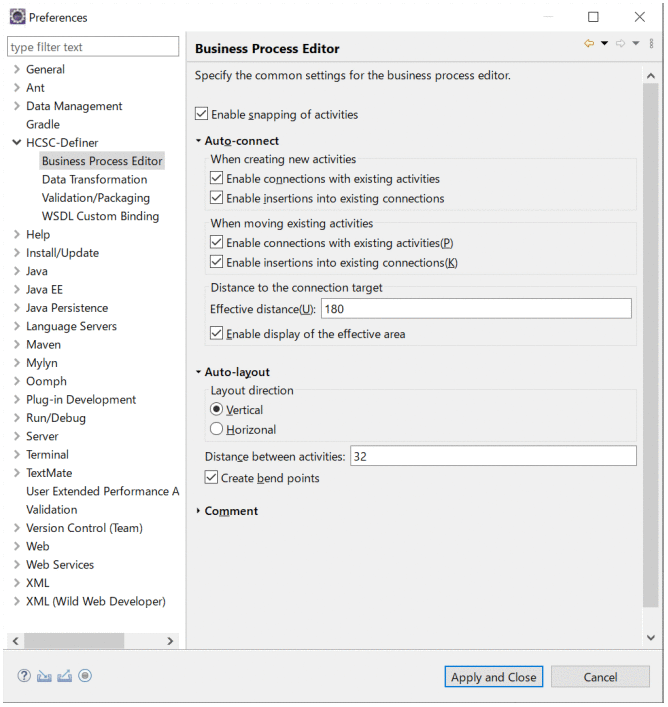668x707 pixels.
Task: Click the Oomph preference recorder icon
Action: [85, 676]
